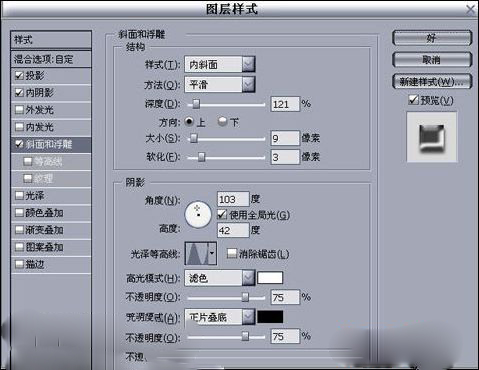Click the style preview thumbnail
The height and width of the screenshot is (370, 479).
[432, 137]
